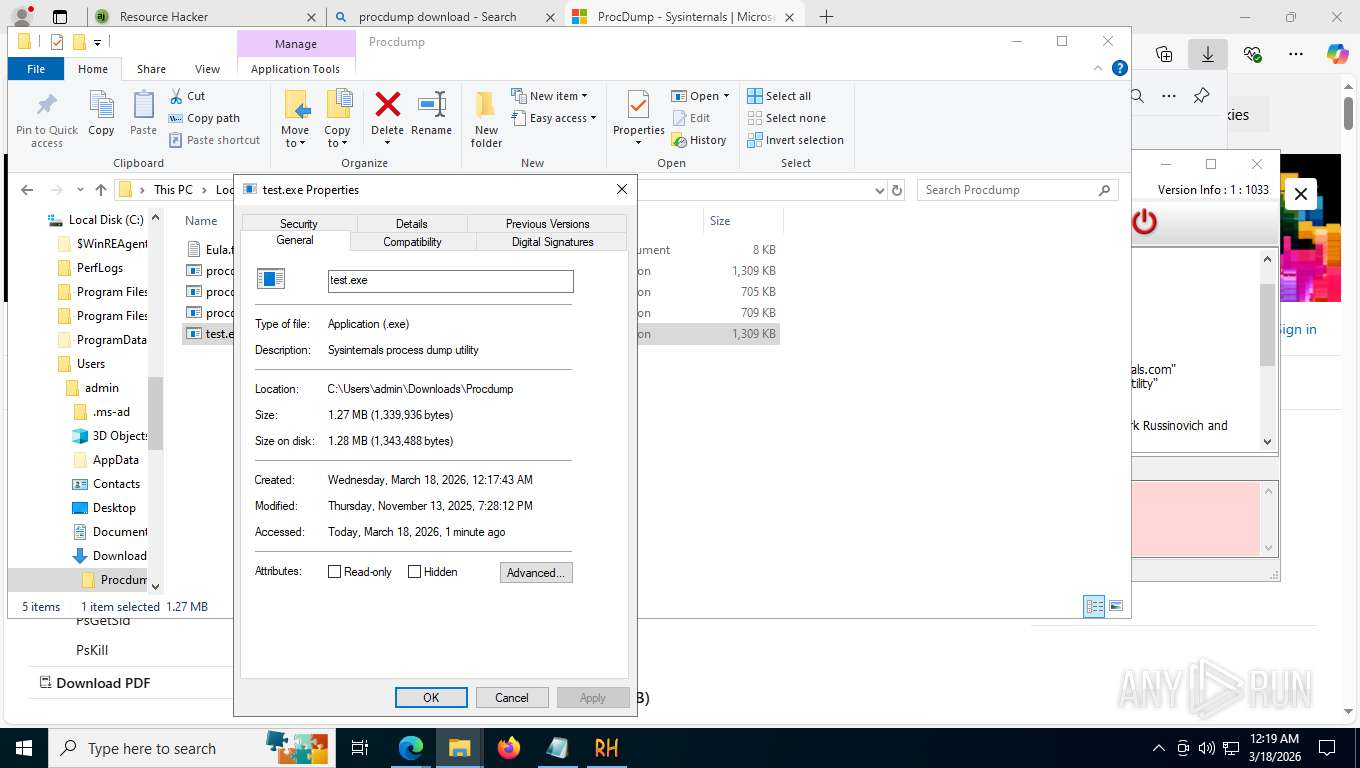Open Resource Hacker taskbar icon
This screenshot has height=768, width=1360.
coord(606,748)
